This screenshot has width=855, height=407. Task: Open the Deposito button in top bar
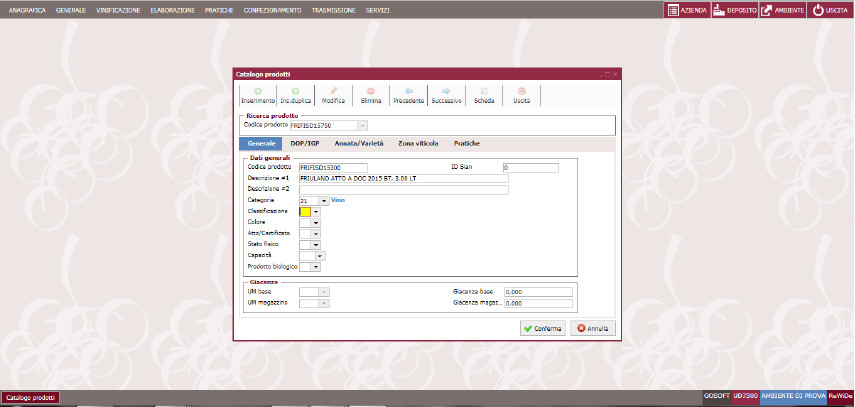click(732, 9)
